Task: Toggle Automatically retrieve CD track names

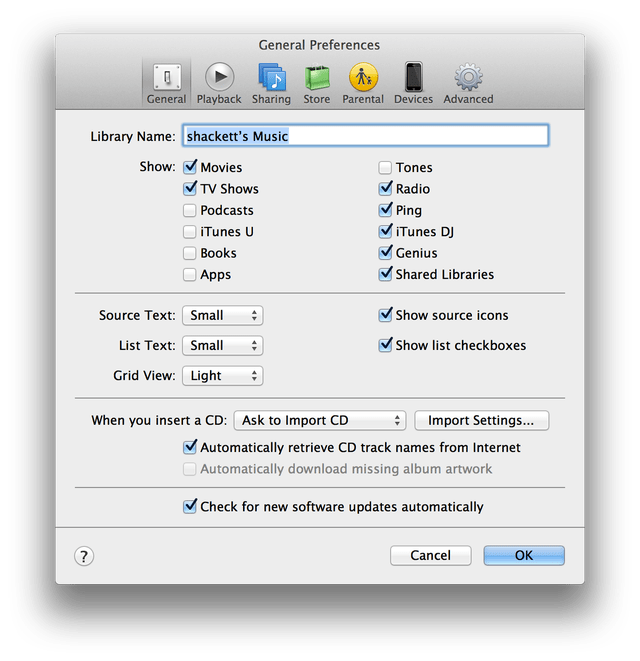Action: point(190,447)
